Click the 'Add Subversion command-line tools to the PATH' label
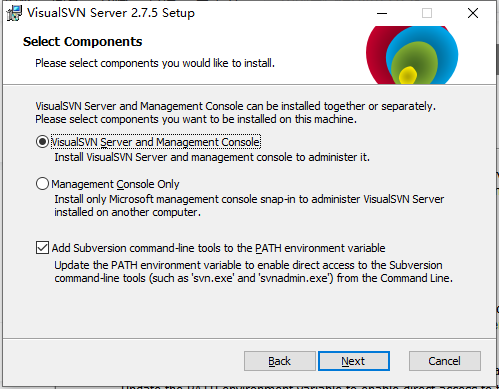Viewport: 499px width, 389px height. [218, 248]
